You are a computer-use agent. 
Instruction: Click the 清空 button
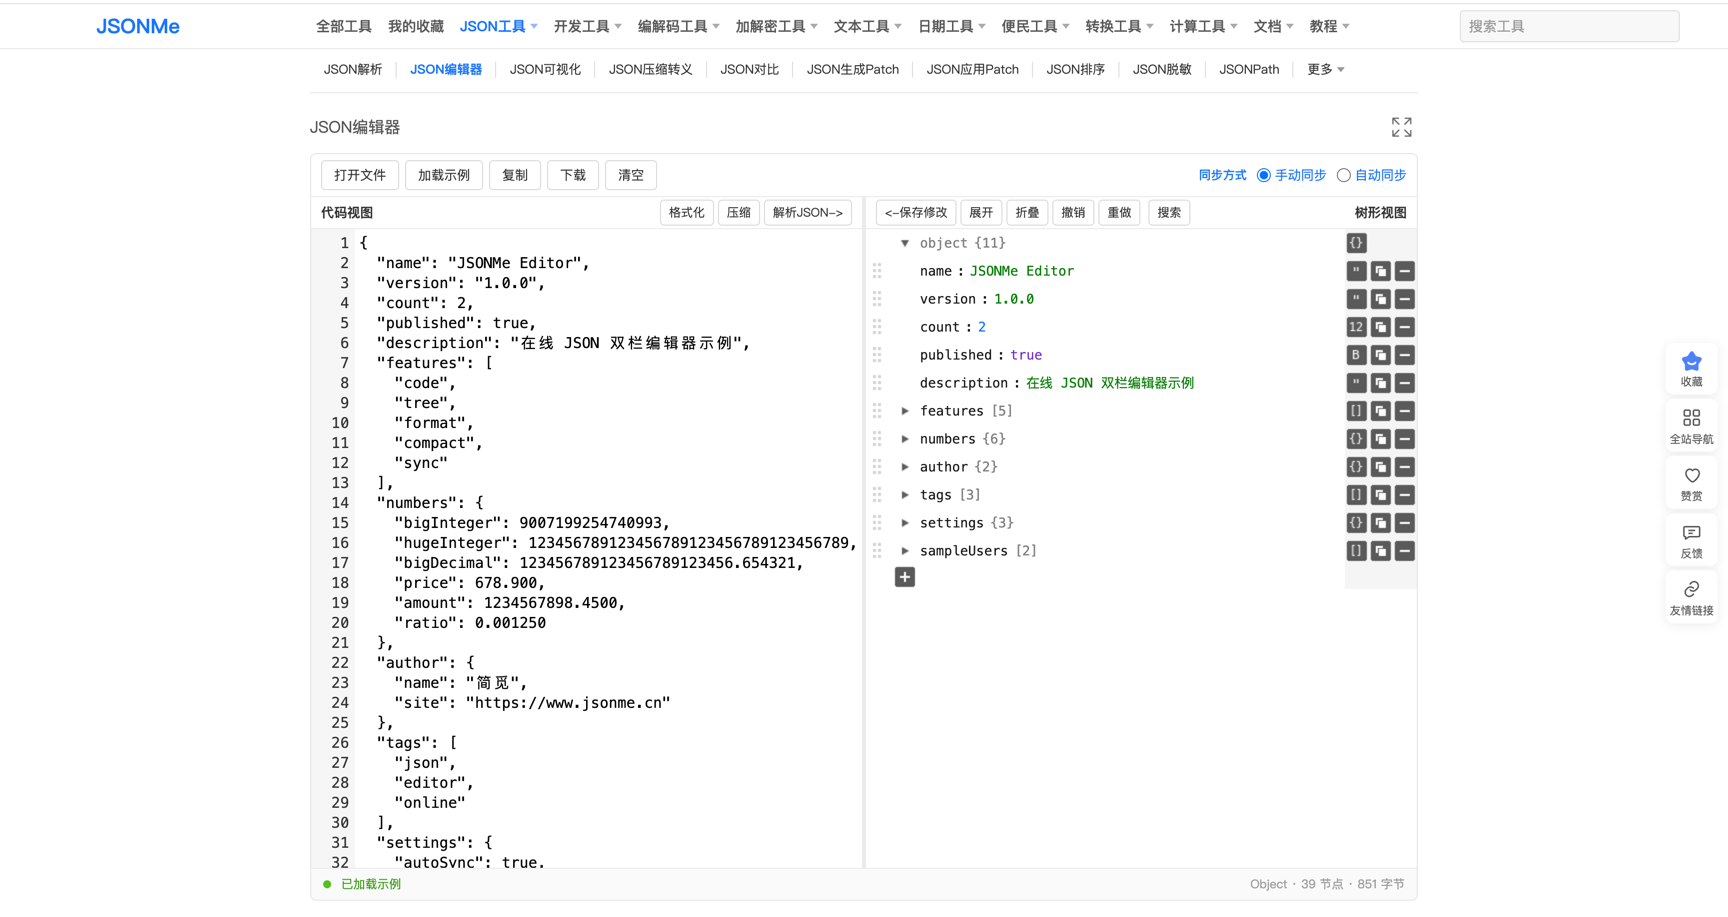coord(631,175)
